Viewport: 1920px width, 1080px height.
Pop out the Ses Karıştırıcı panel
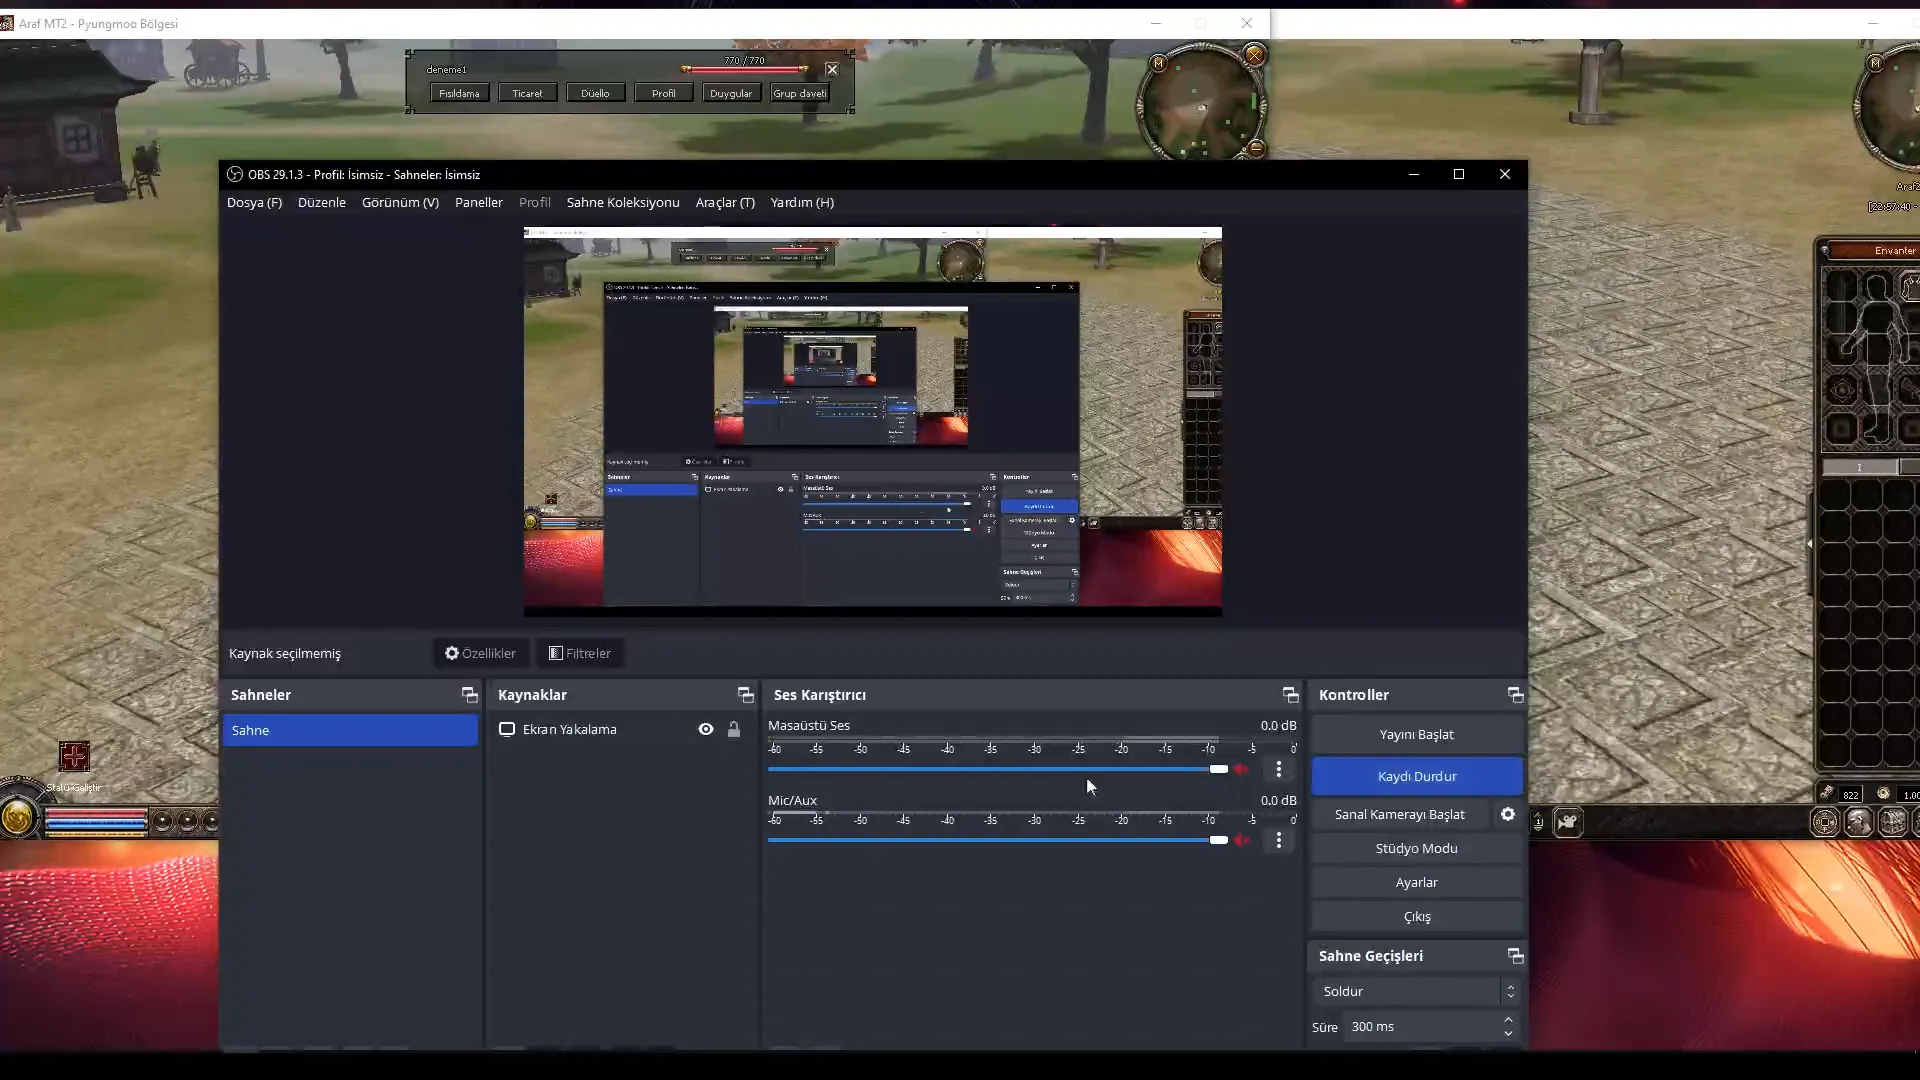tap(1290, 694)
